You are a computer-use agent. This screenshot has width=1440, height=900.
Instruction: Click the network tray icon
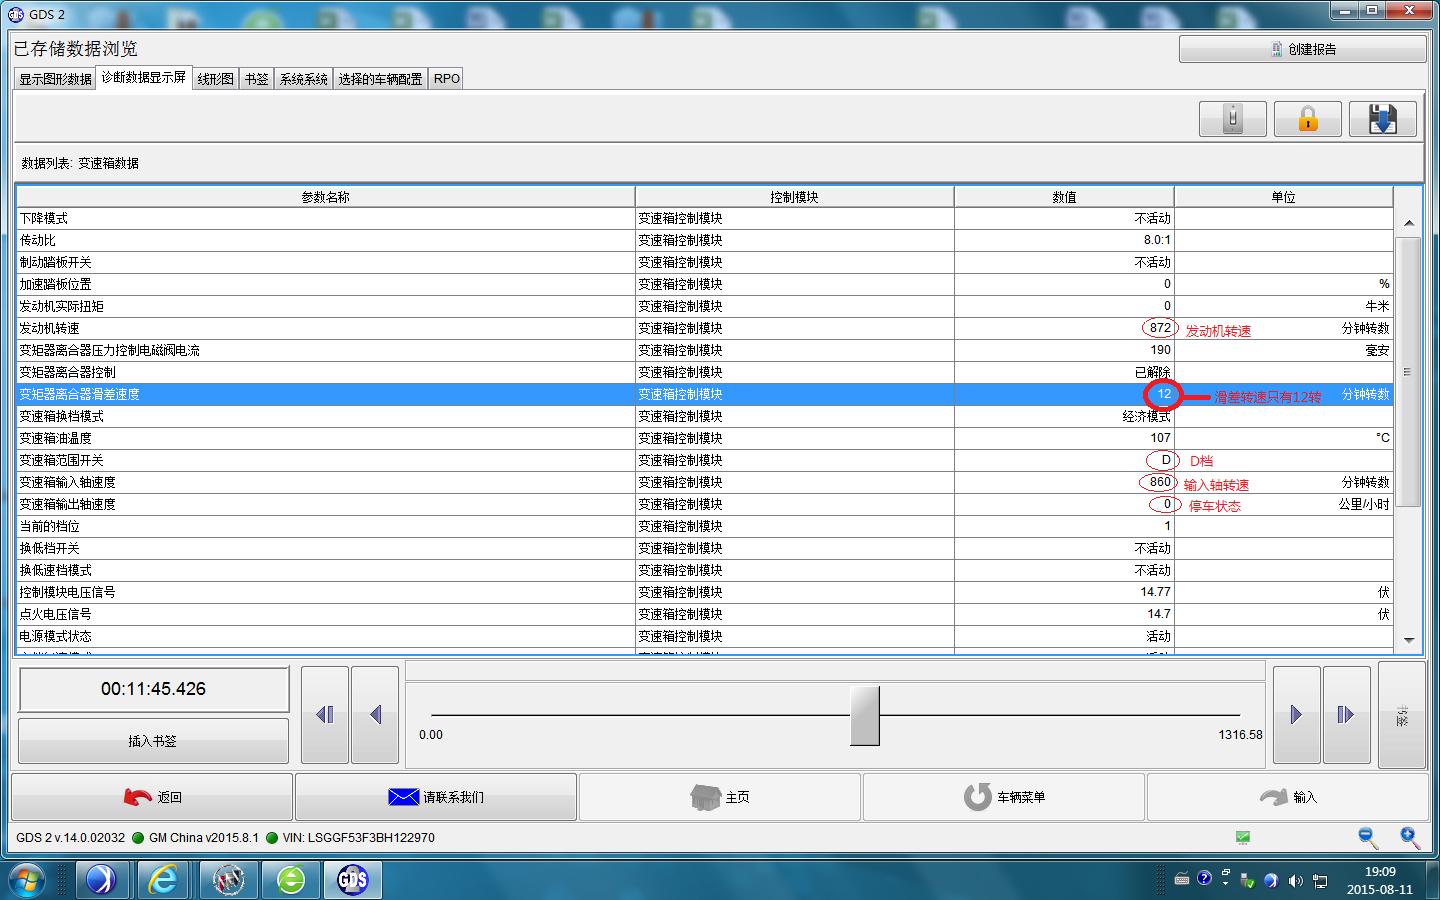pyautogui.click(x=1320, y=881)
